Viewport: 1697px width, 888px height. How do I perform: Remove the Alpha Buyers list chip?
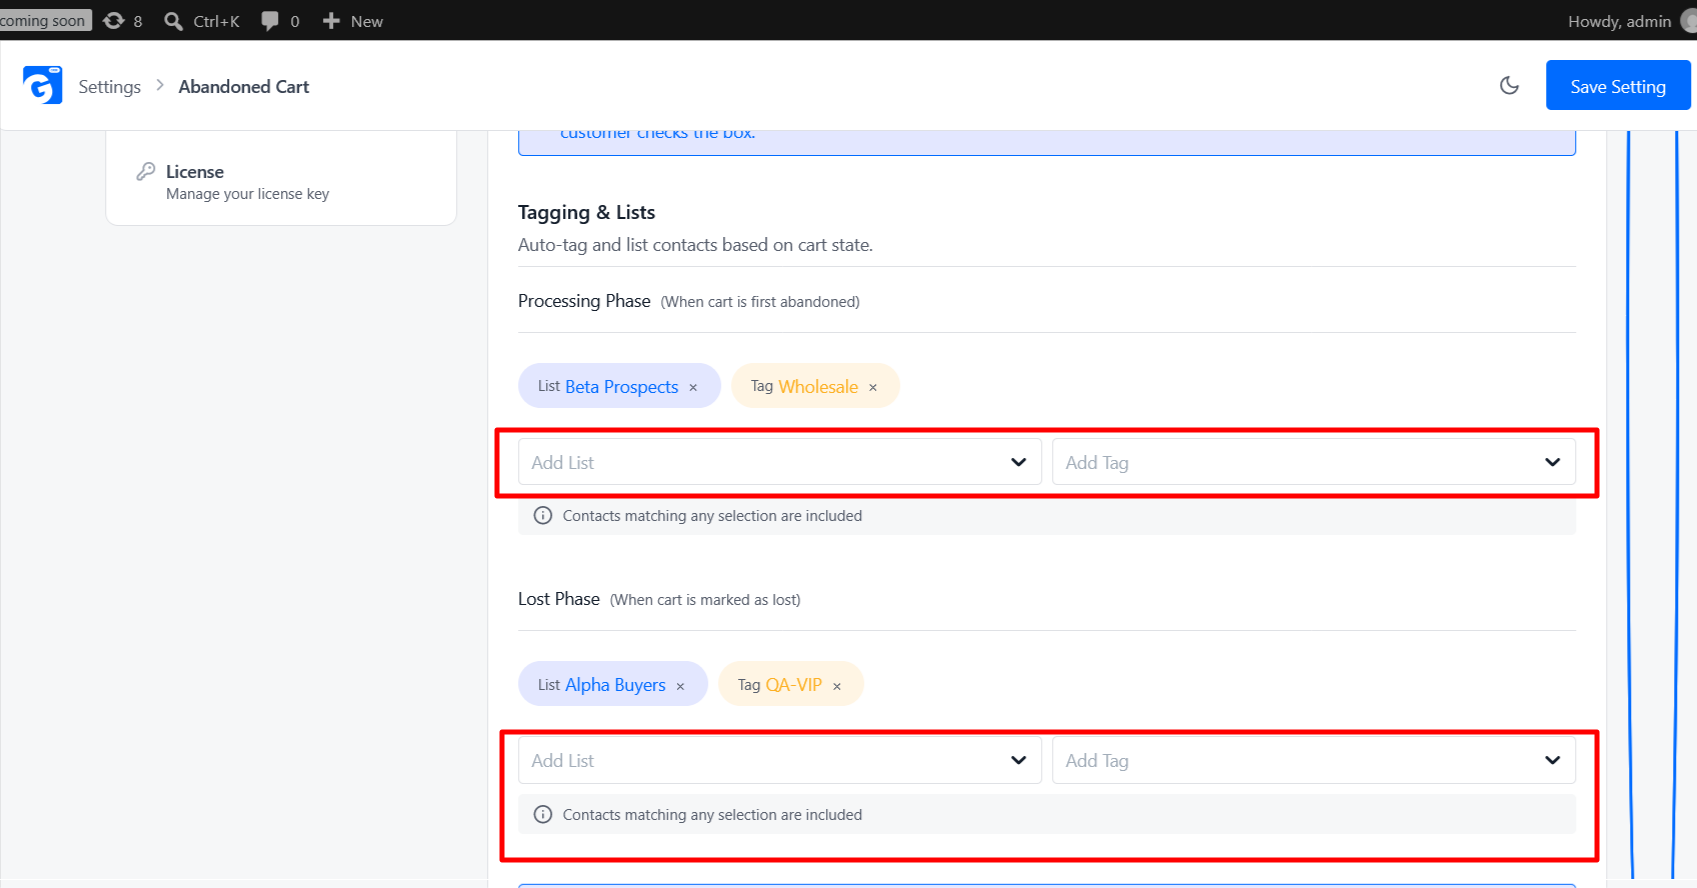coord(680,686)
